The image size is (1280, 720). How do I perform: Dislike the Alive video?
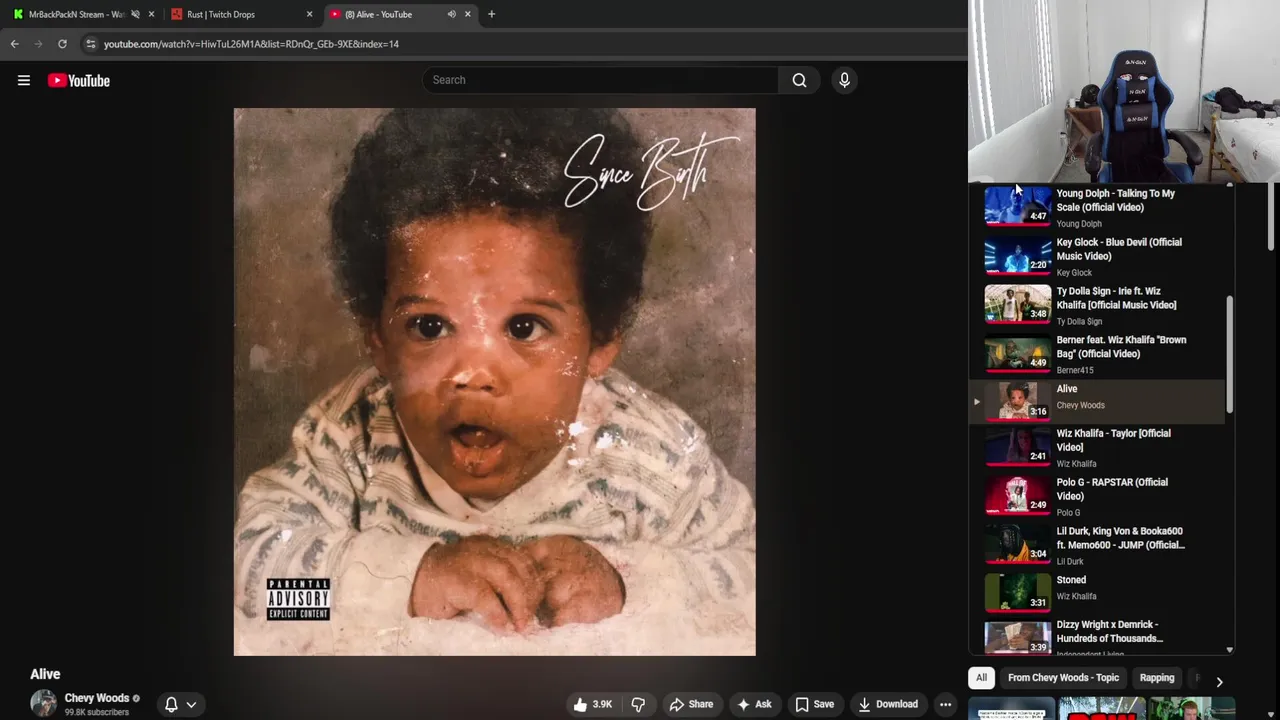click(x=638, y=704)
